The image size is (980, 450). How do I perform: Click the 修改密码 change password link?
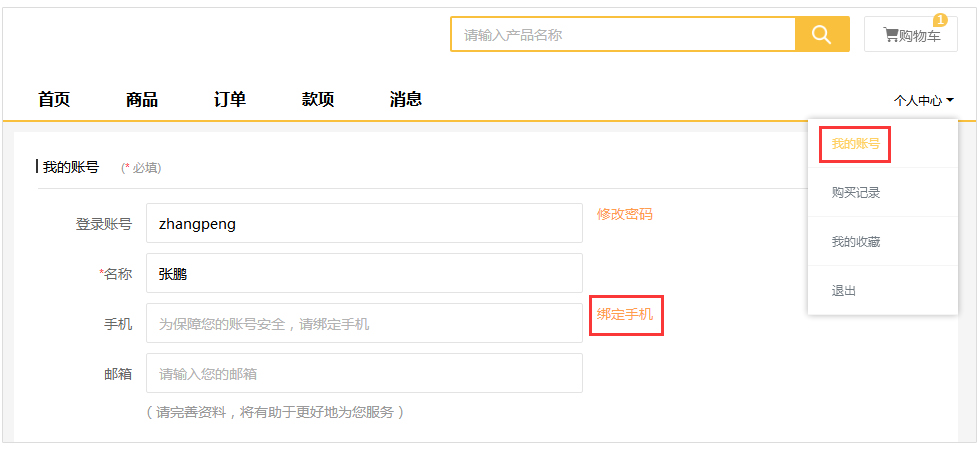point(624,214)
